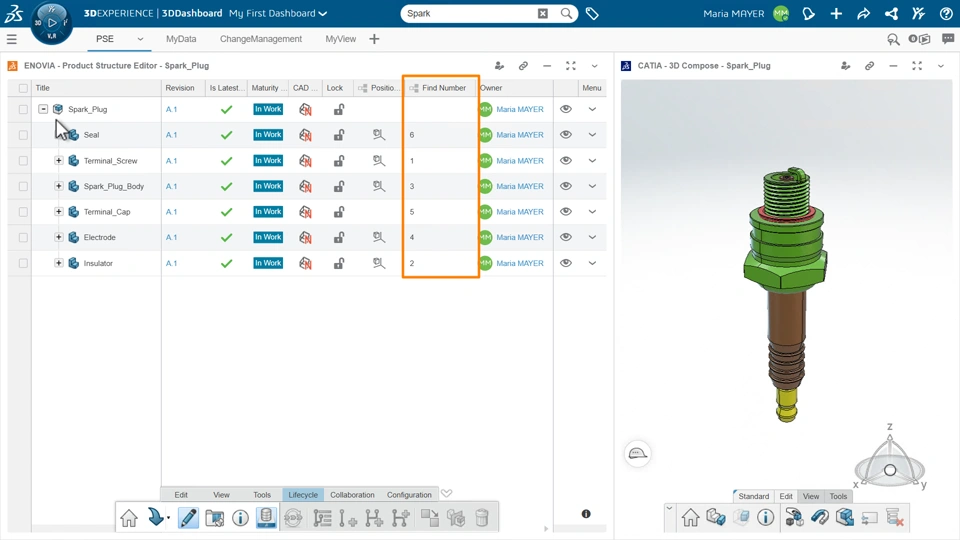960x540 pixels.
Task: Select the magnet snap tool in CATIA toolbar
Action: click(819, 518)
